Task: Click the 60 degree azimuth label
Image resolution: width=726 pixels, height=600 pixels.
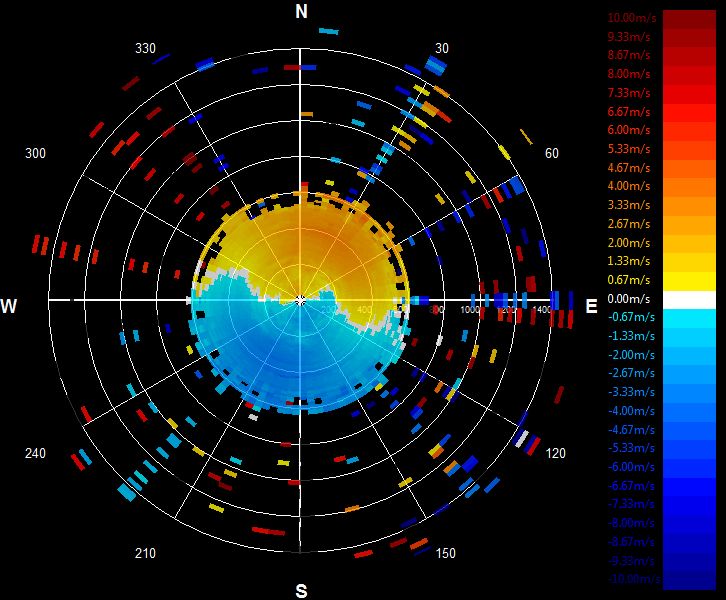Action: click(551, 153)
